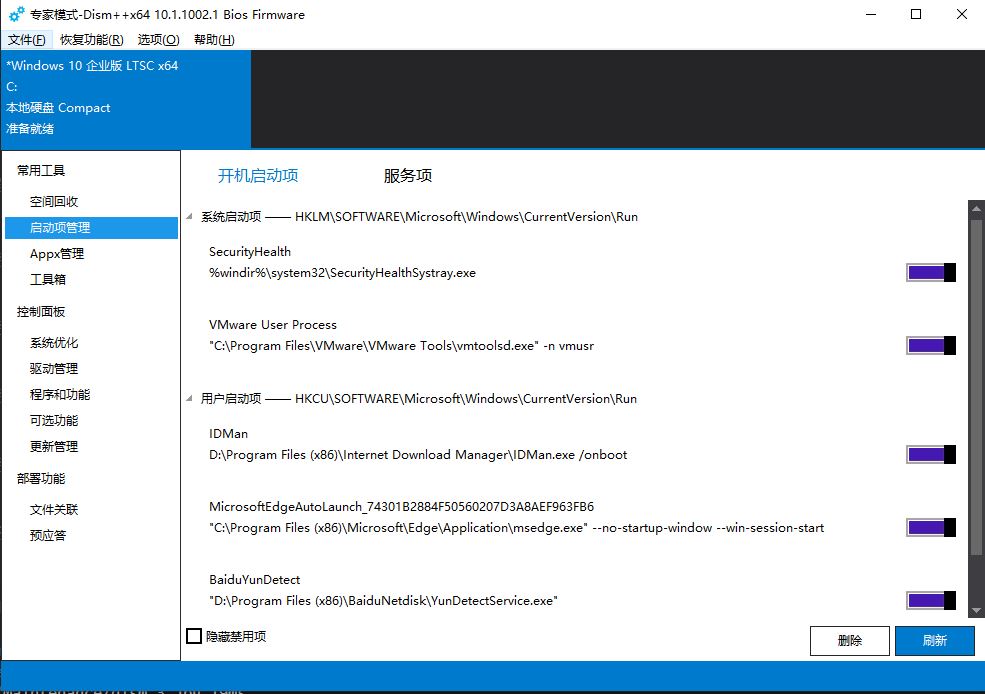
Task: Open the 文件(F) menu
Action: [x=26, y=40]
